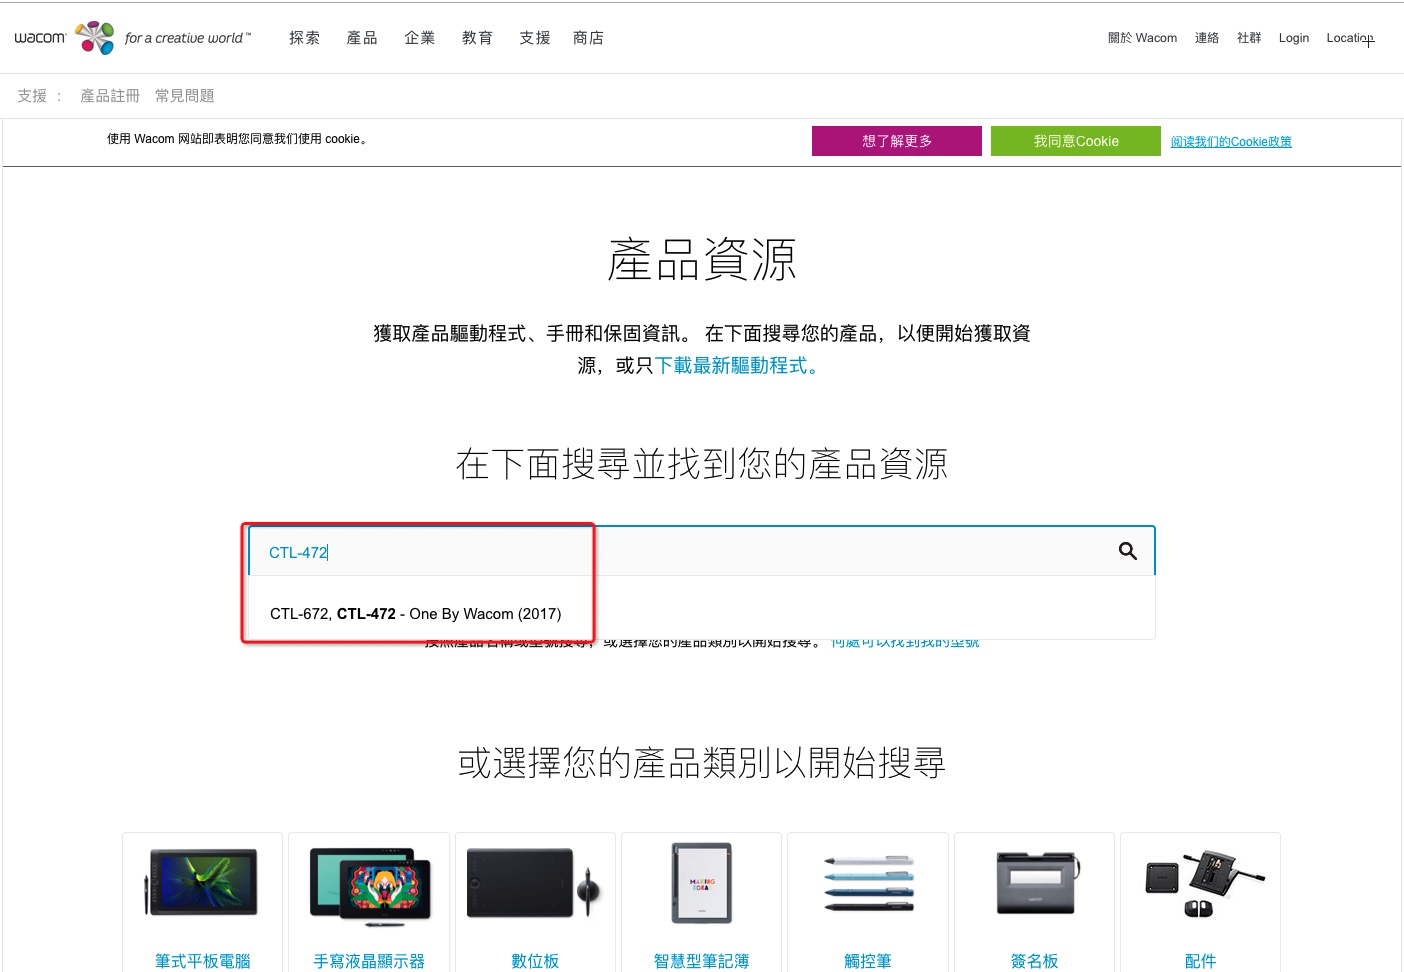Open the 觸控筆 category label link

868,961
